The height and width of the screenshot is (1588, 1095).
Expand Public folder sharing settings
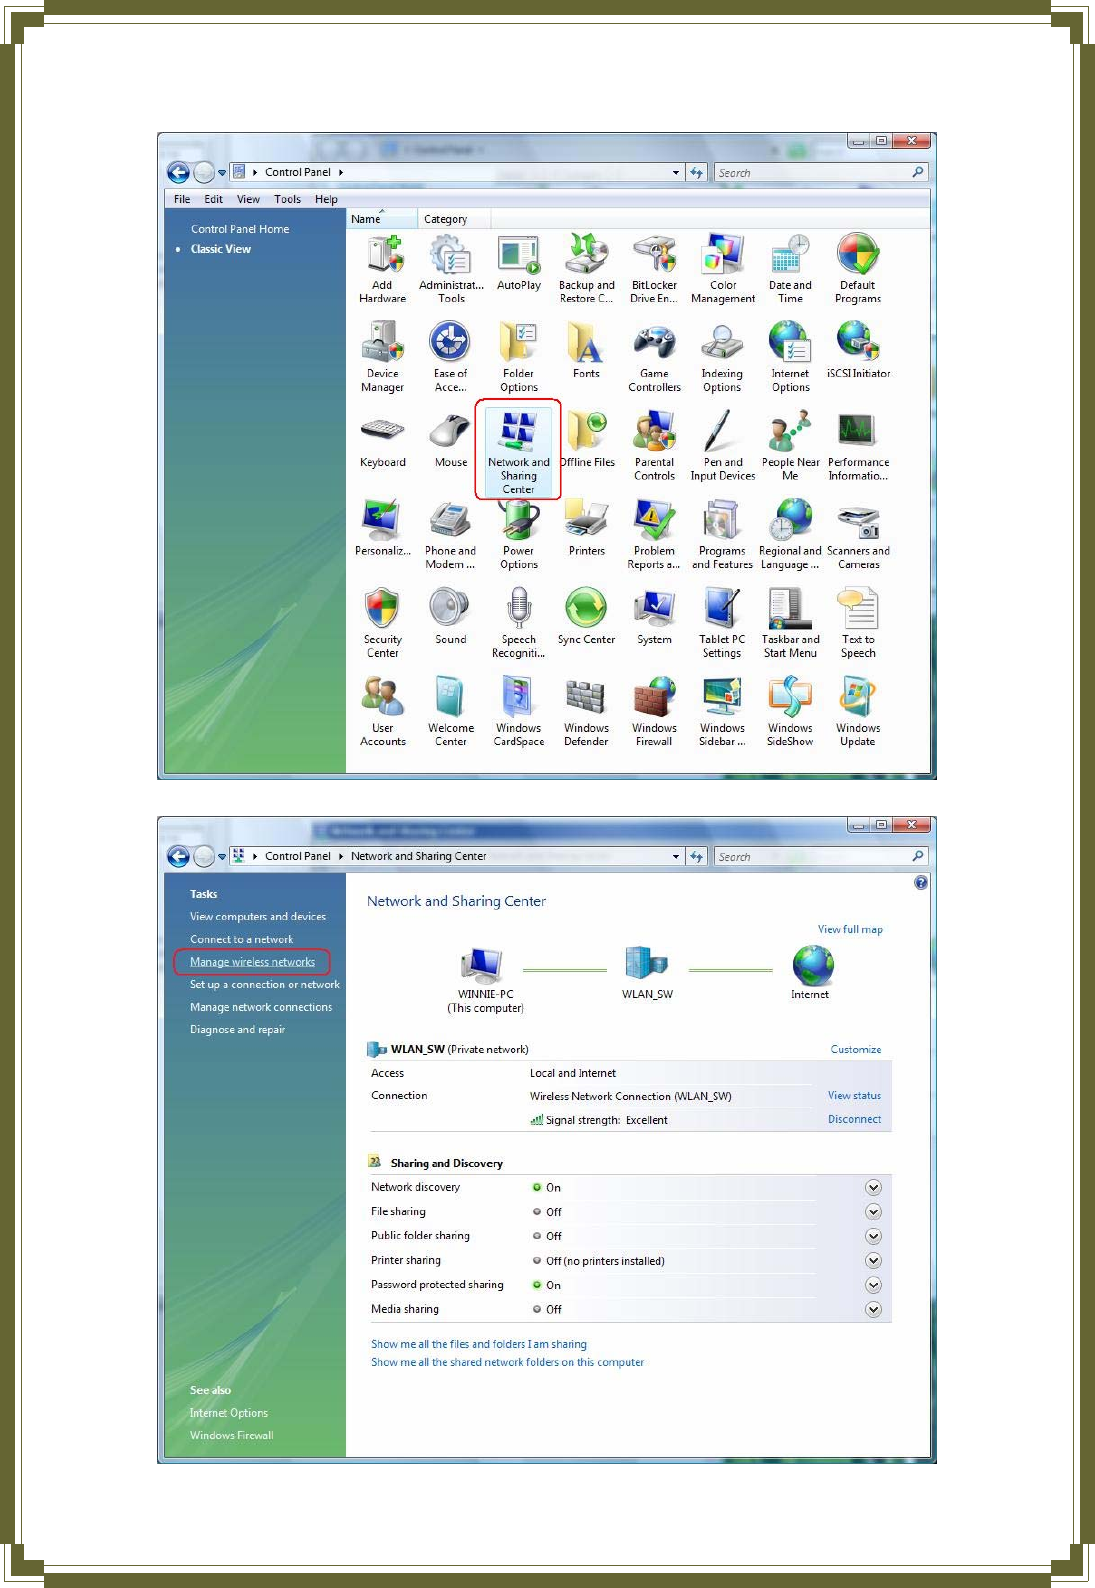click(x=873, y=1236)
